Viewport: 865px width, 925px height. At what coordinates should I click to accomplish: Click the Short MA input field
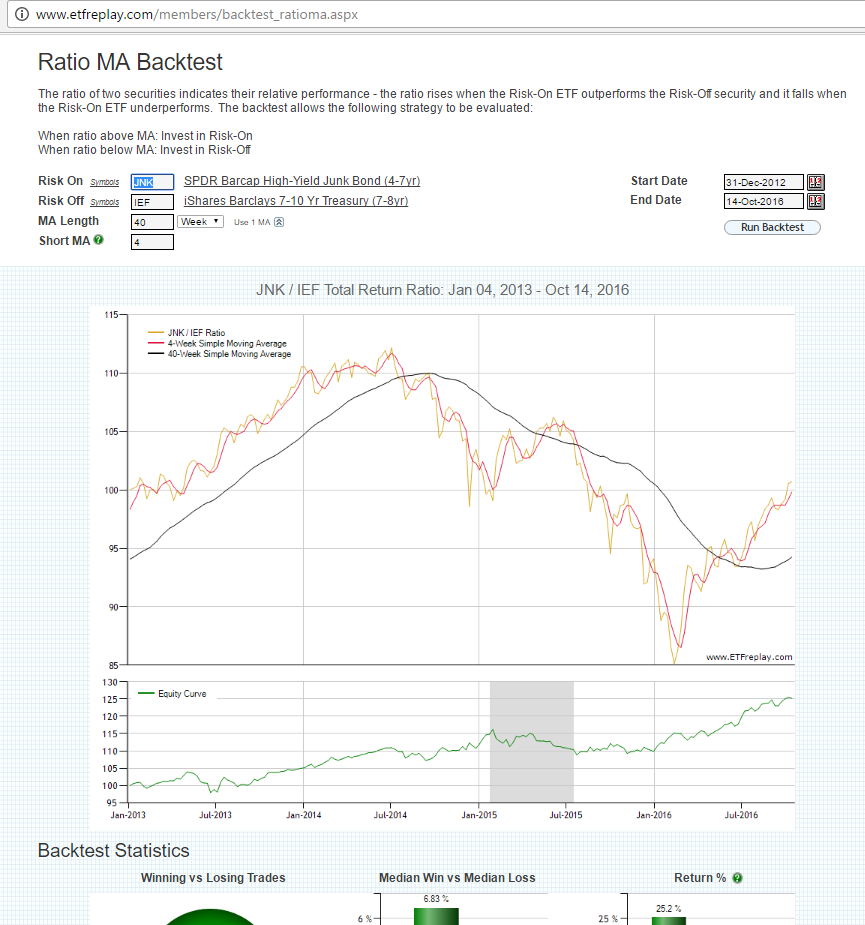click(152, 242)
